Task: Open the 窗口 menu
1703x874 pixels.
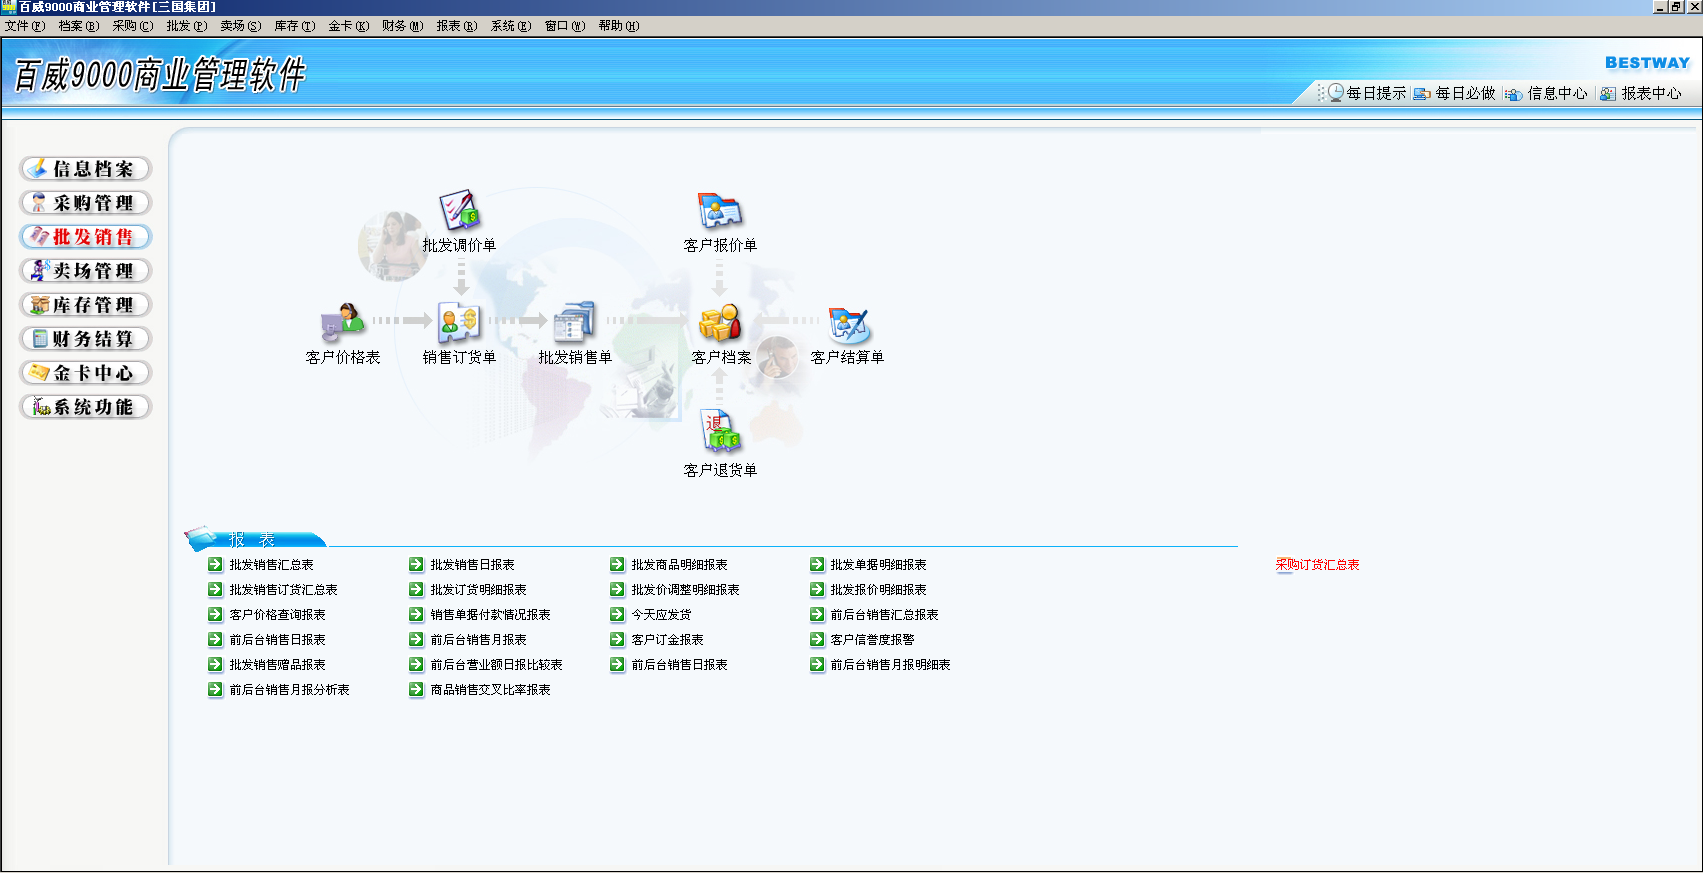Action: point(565,26)
